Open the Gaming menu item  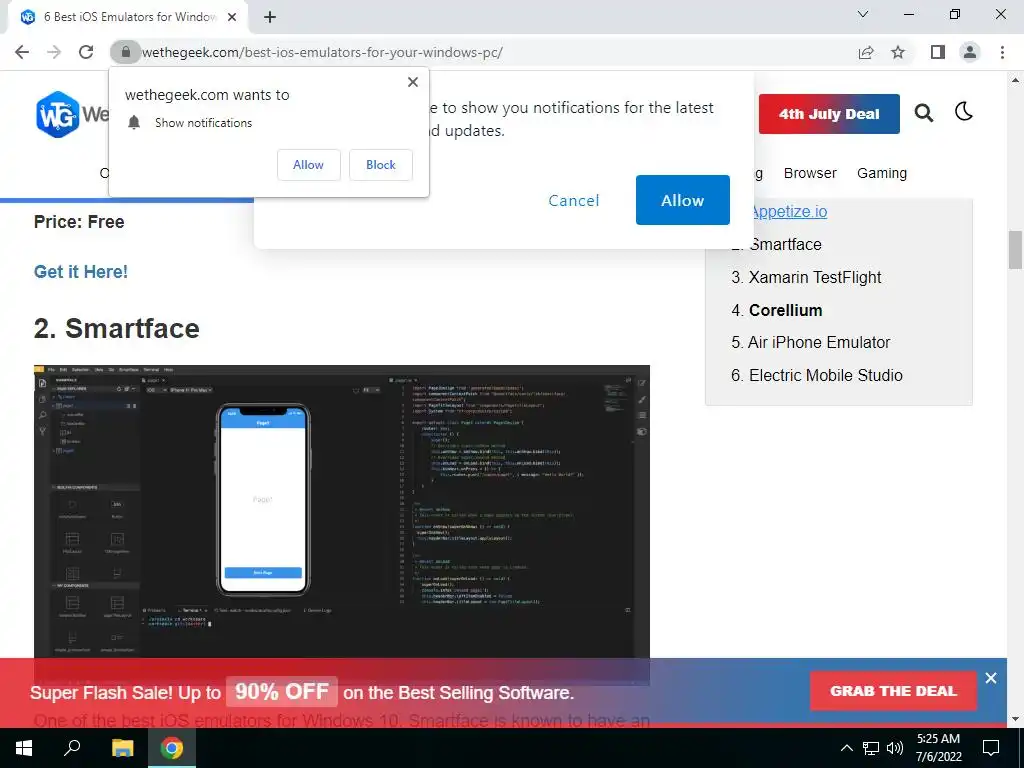point(882,173)
